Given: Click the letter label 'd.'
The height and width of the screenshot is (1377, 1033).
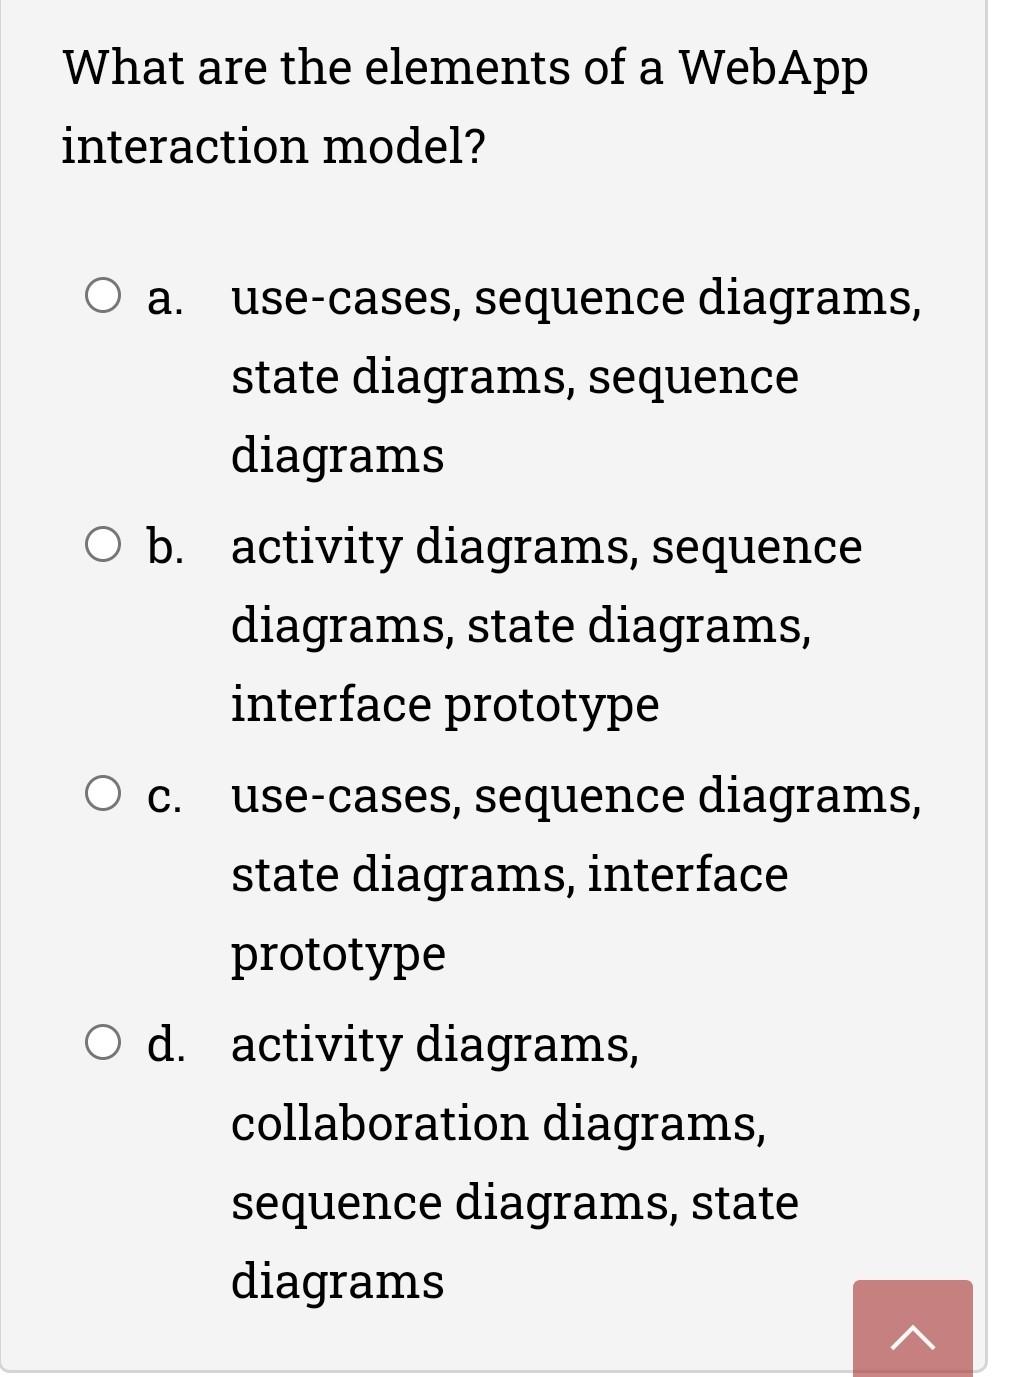Looking at the screenshot, I should (166, 1044).
